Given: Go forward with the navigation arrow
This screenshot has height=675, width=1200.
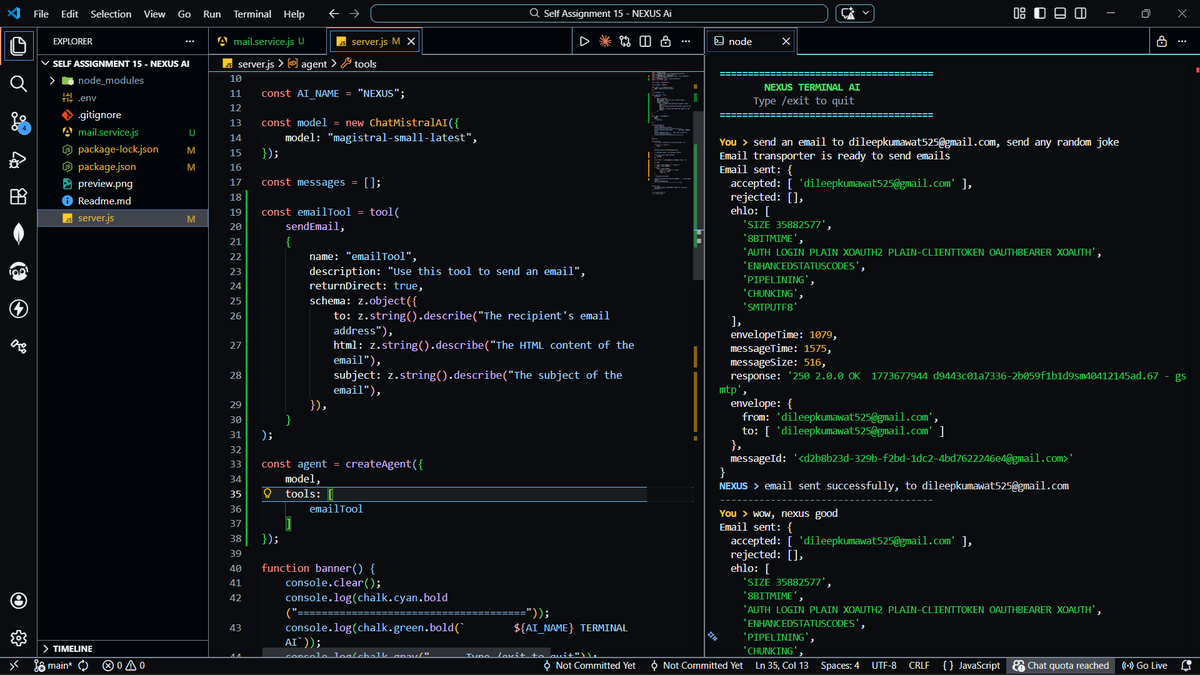Looking at the screenshot, I should click(x=355, y=14).
